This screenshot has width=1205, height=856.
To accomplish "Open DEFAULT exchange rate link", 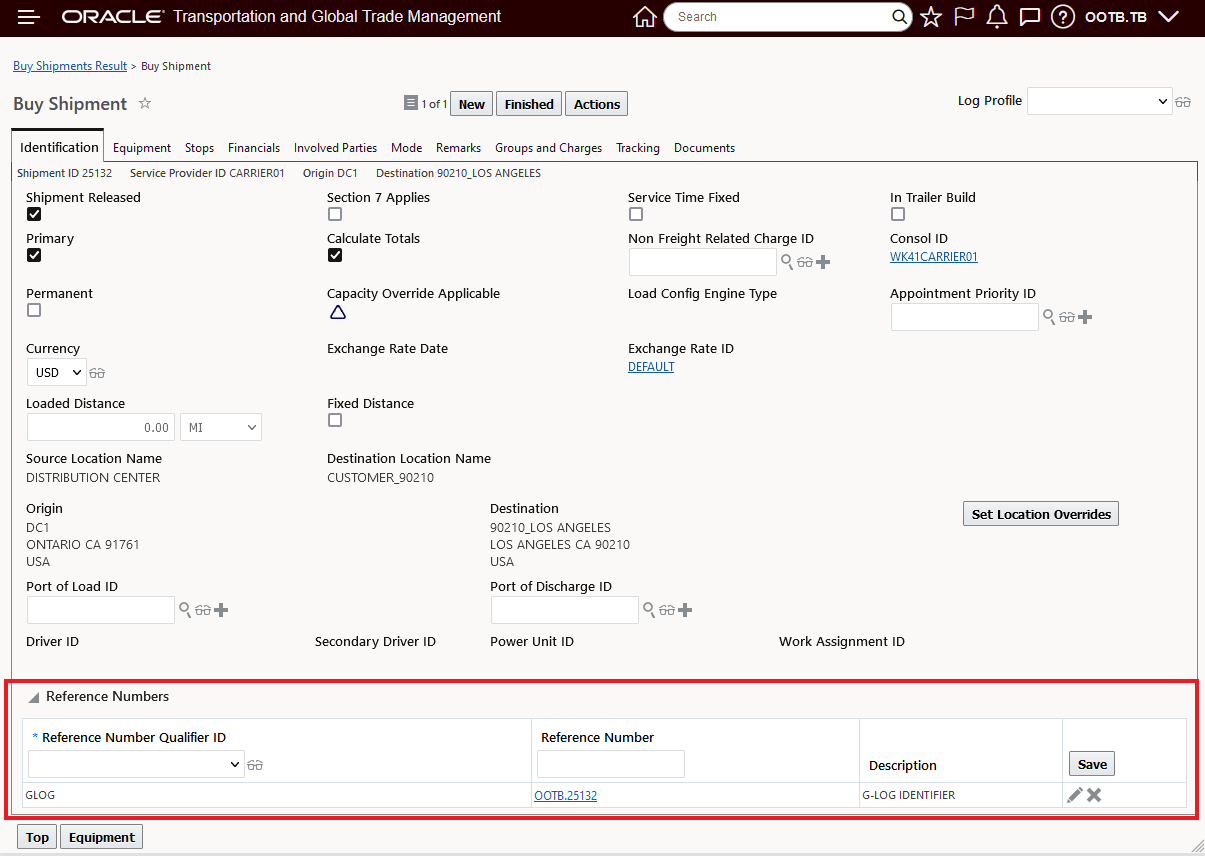I will point(651,367).
